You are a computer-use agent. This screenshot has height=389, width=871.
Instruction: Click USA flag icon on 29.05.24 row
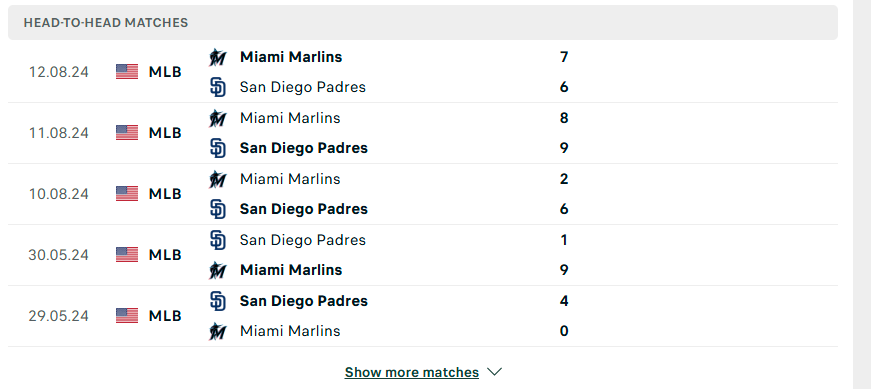tap(127, 316)
